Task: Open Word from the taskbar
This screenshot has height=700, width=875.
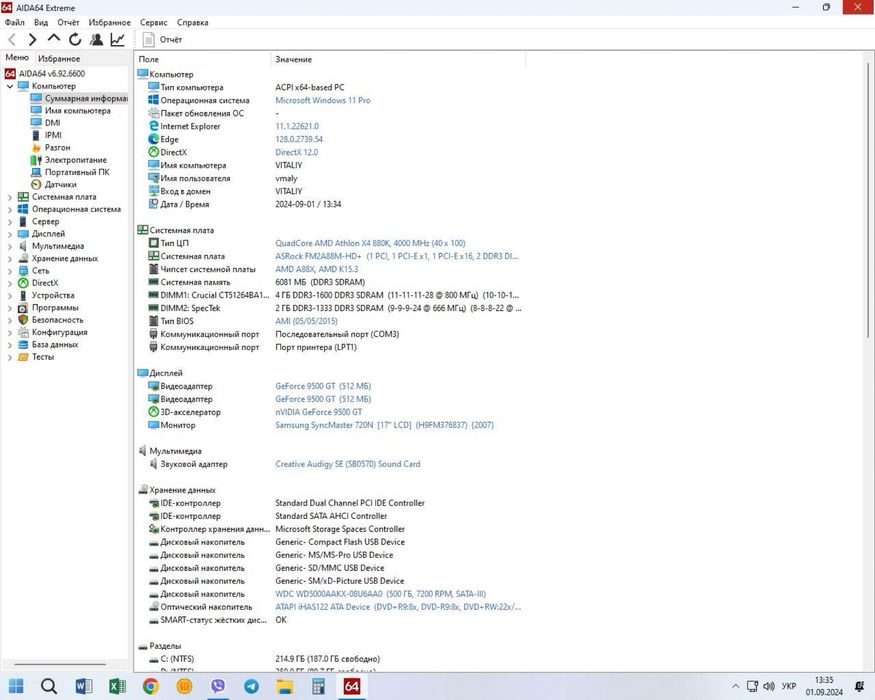Action: 83,686
